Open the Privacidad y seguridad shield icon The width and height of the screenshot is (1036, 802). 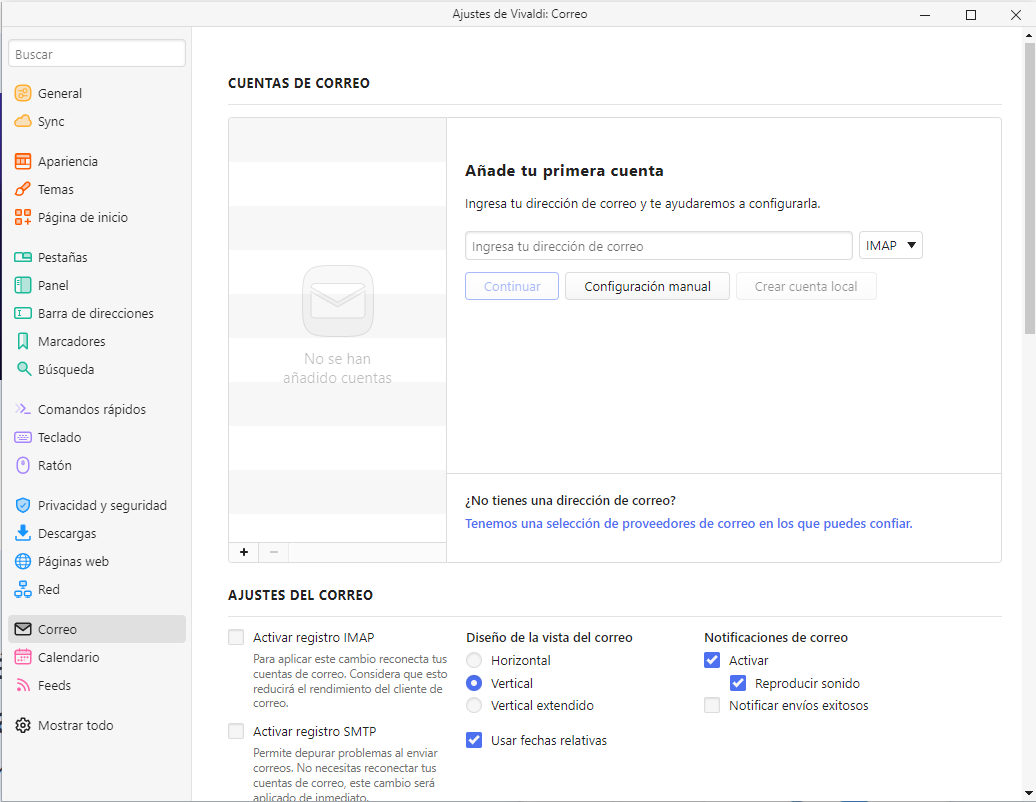(23, 505)
